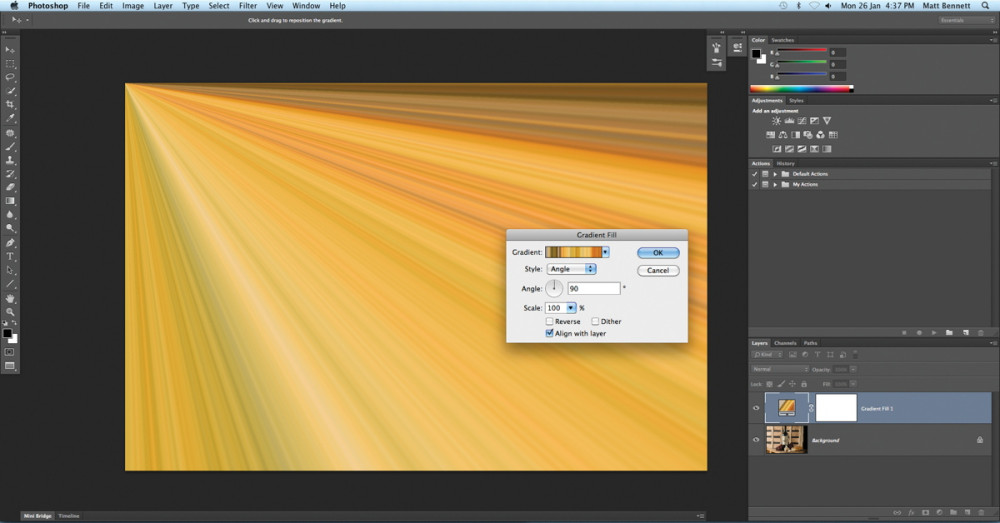This screenshot has height=523, width=1000.
Task: Hide the Background layer
Action: 756,440
